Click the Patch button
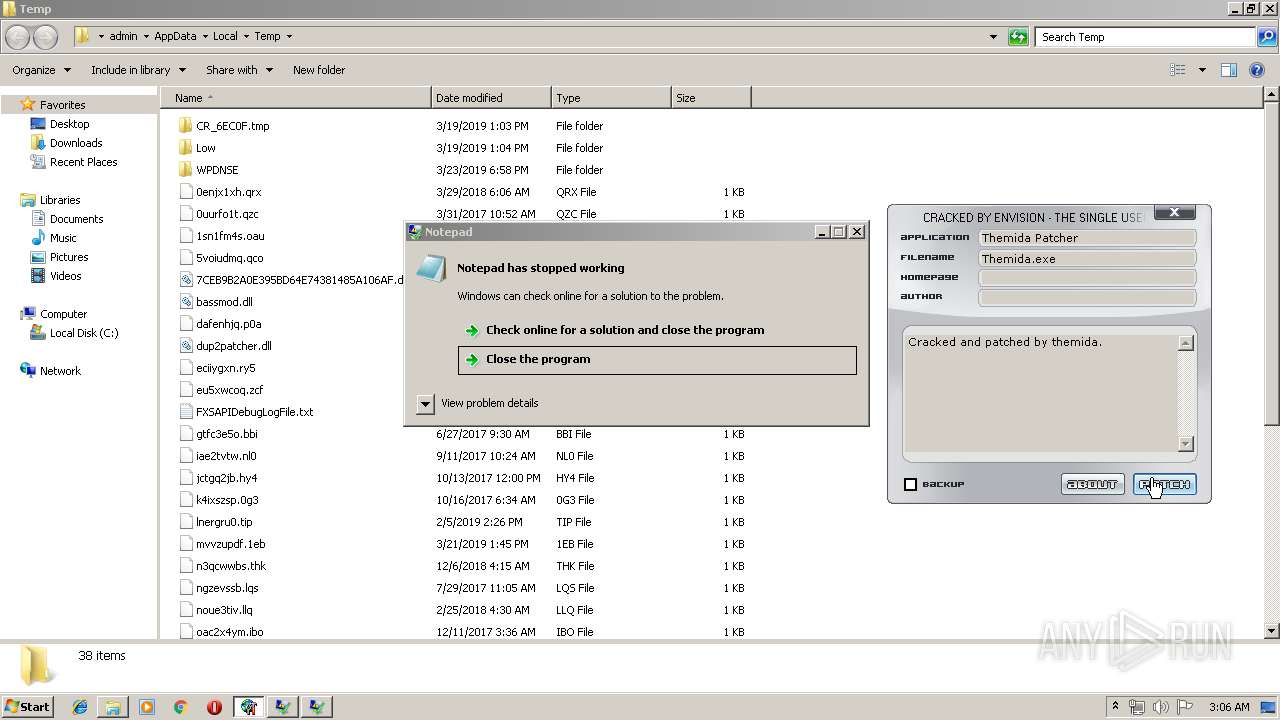Viewport: 1280px width, 720px height. click(x=1165, y=484)
